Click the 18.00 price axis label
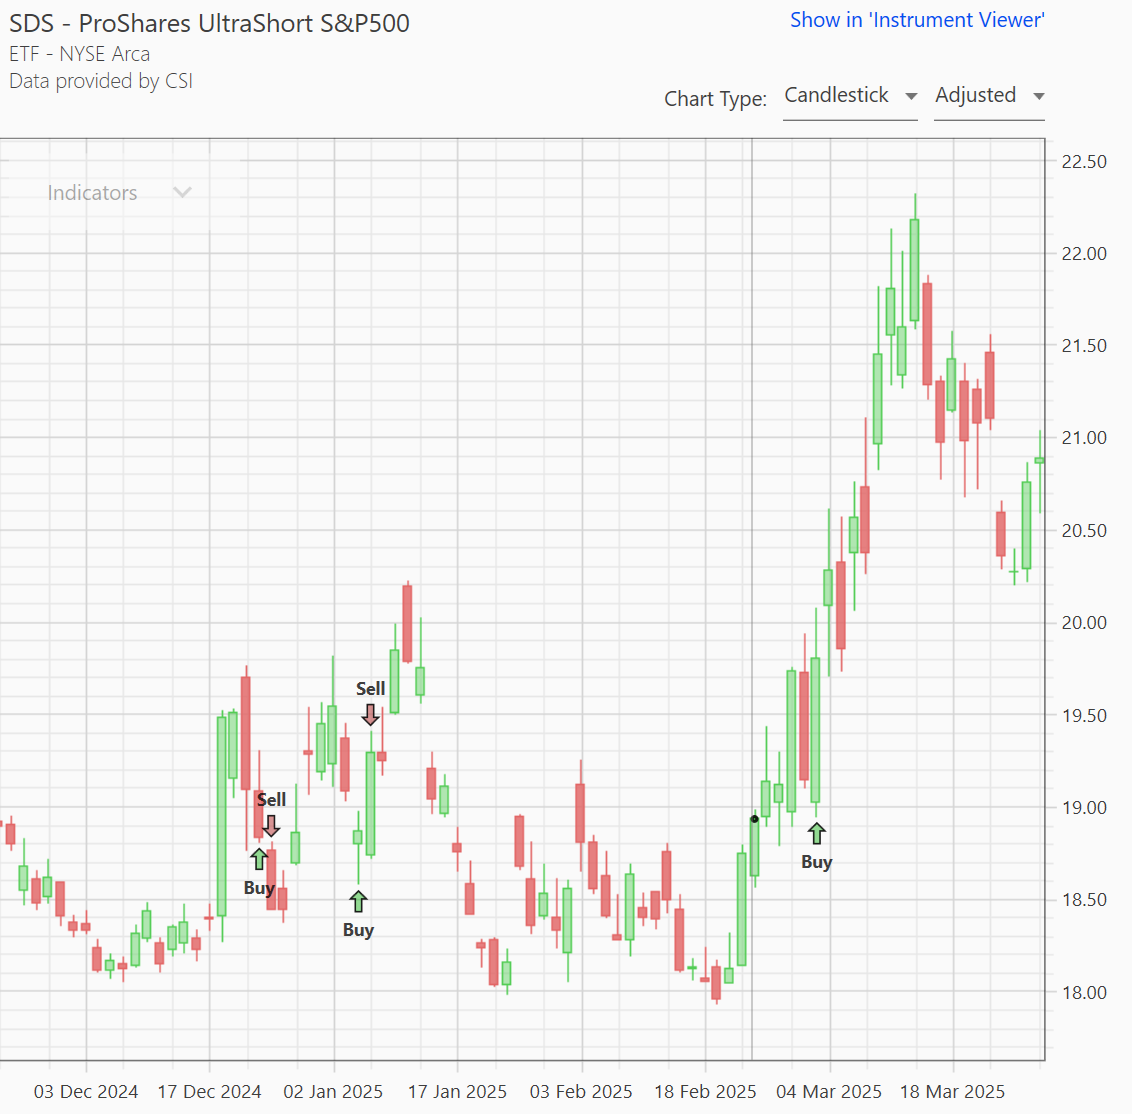 (x=1084, y=993)
